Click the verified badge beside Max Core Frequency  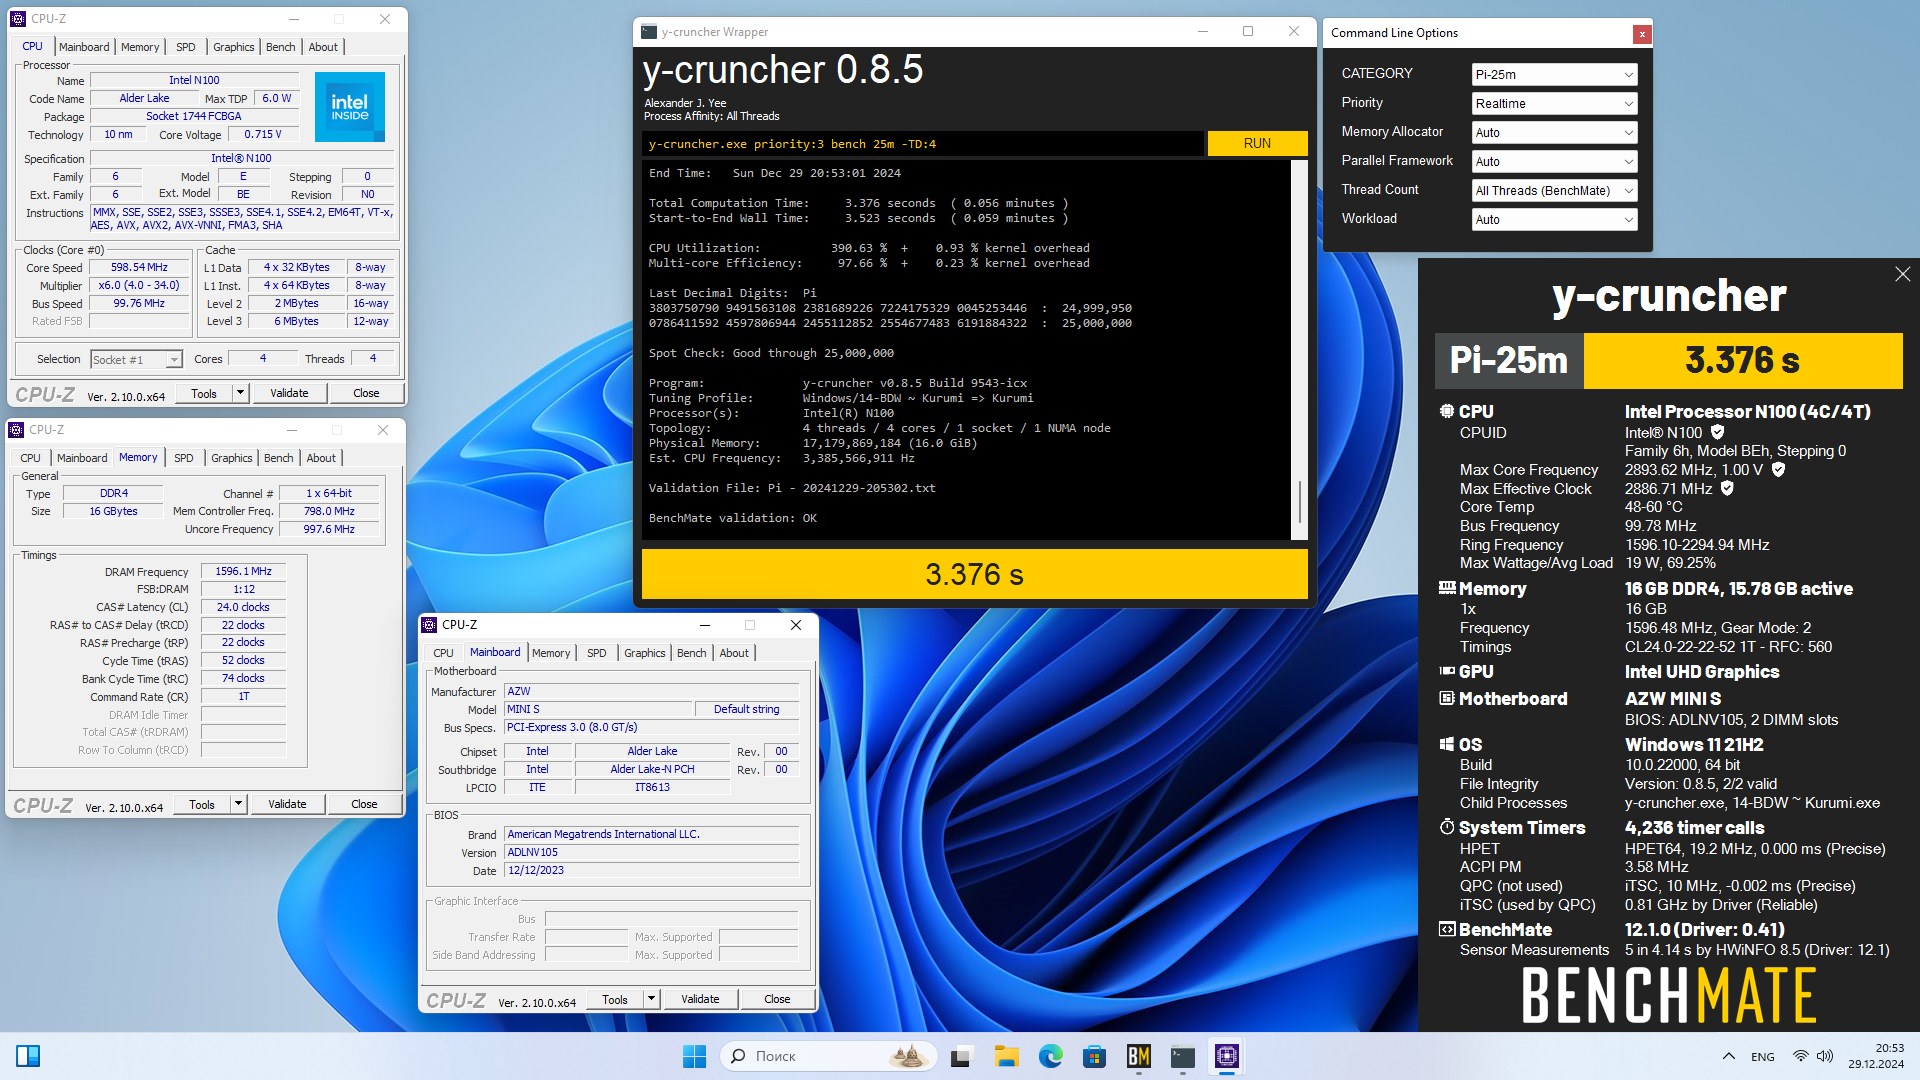[1778, 469]
